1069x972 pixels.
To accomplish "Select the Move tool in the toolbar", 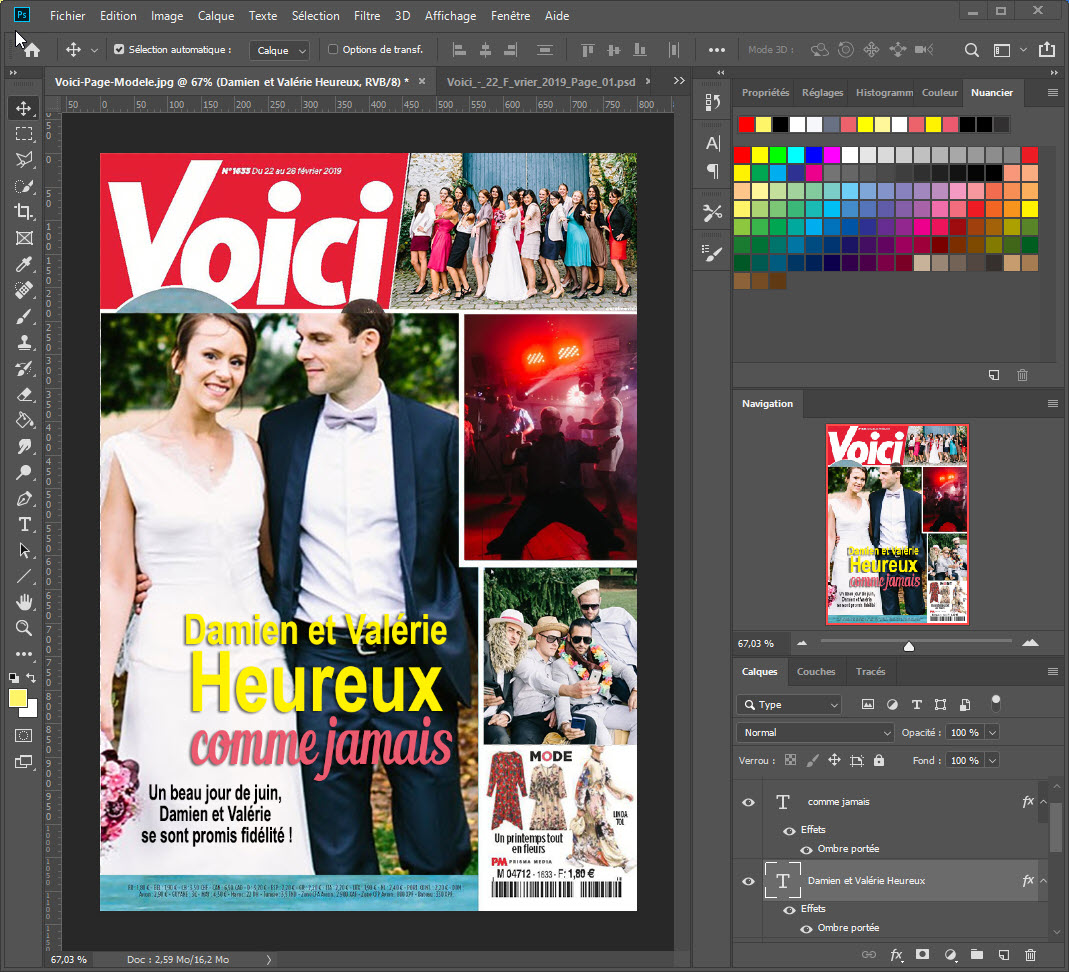I will pyautogui.click(x=24, y=108).
